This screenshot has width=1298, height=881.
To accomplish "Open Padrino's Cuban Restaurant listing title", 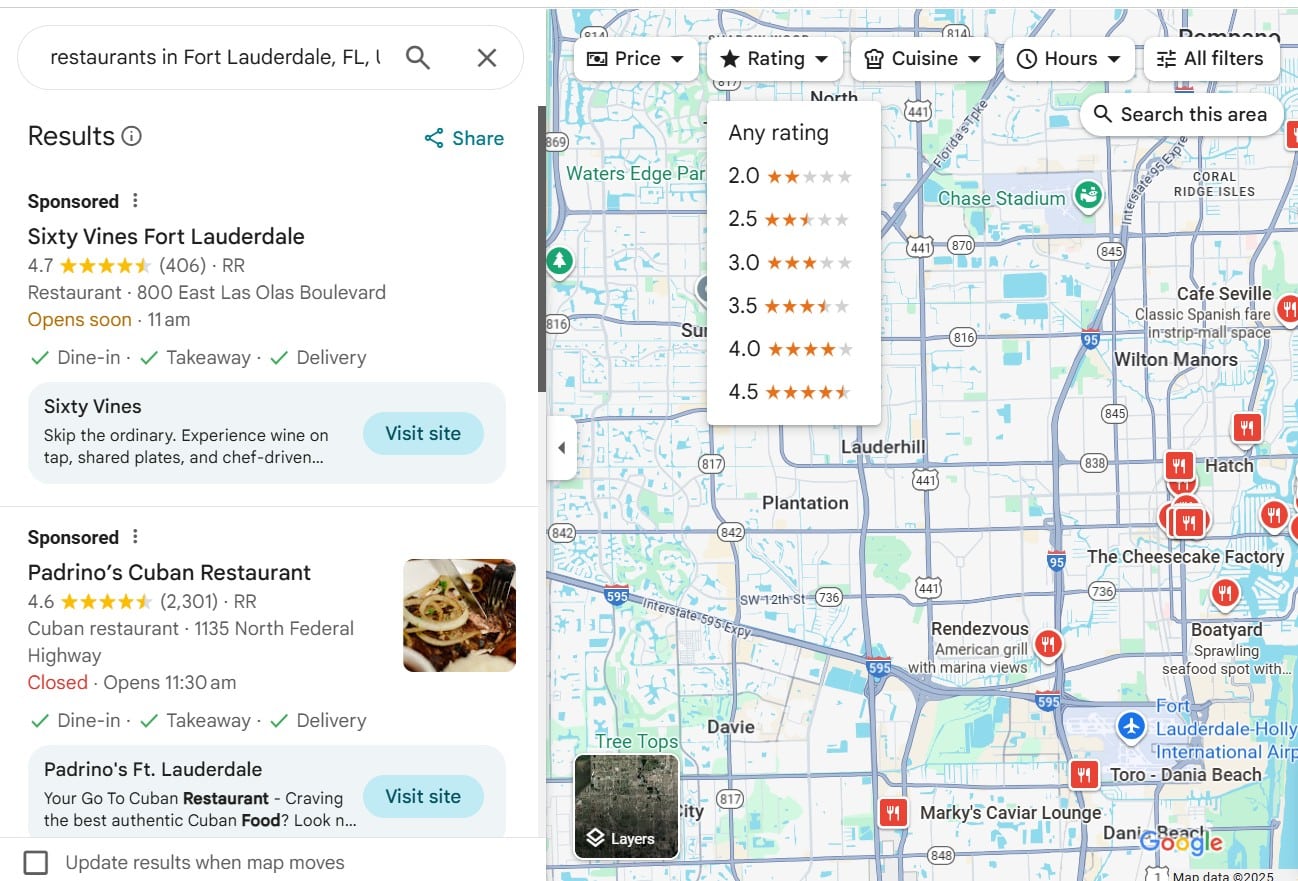I will [x=169, y=572].
